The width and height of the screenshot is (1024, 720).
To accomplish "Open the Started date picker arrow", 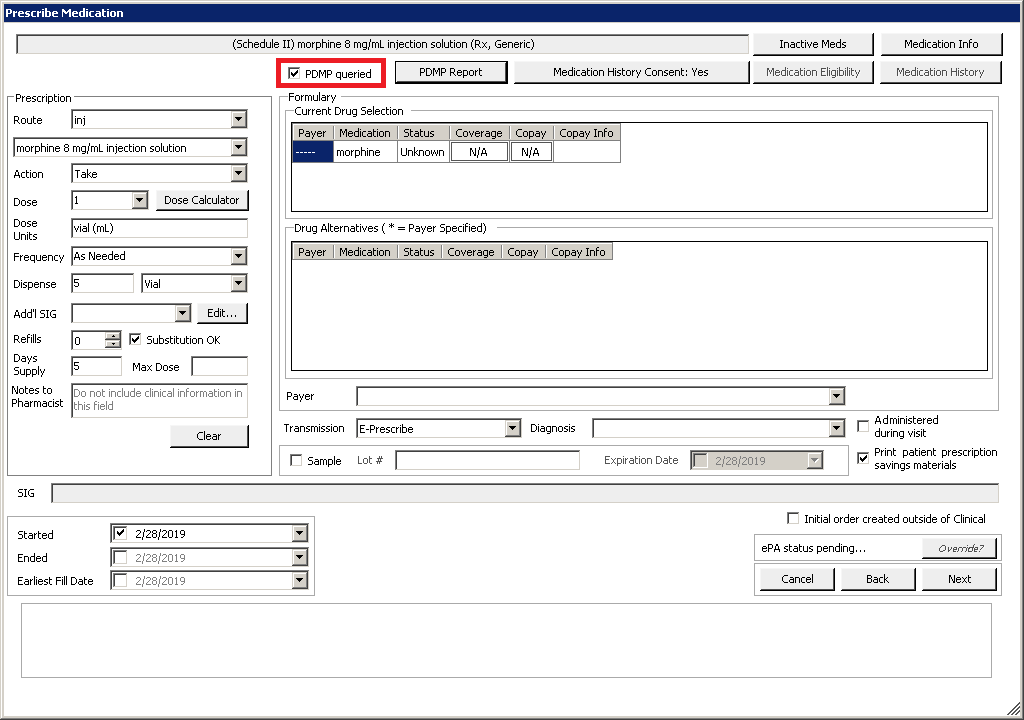I will [x=300, y=534].
